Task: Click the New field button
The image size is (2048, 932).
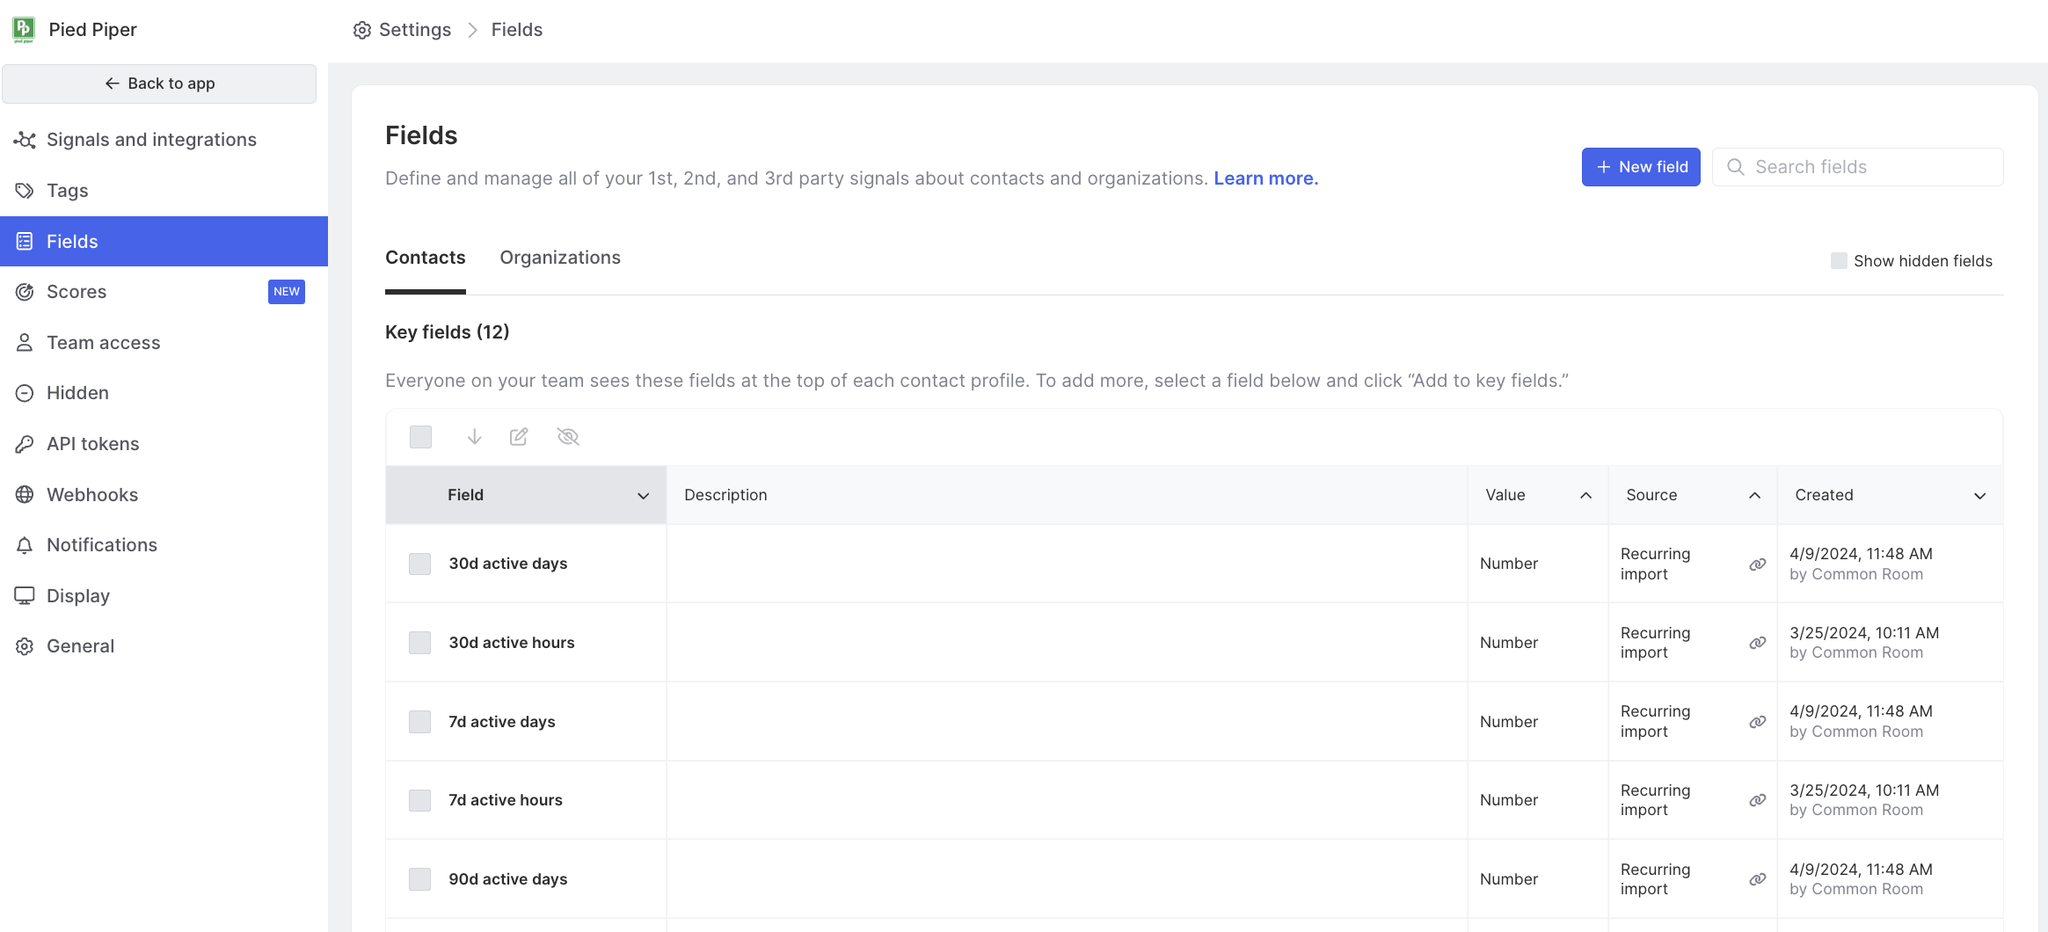Action: tap(1640, 167)
